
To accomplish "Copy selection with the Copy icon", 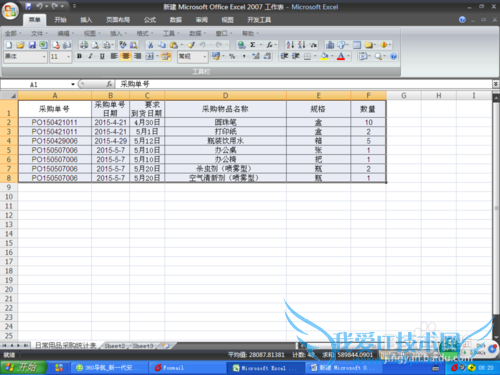I will click(162, 45).
